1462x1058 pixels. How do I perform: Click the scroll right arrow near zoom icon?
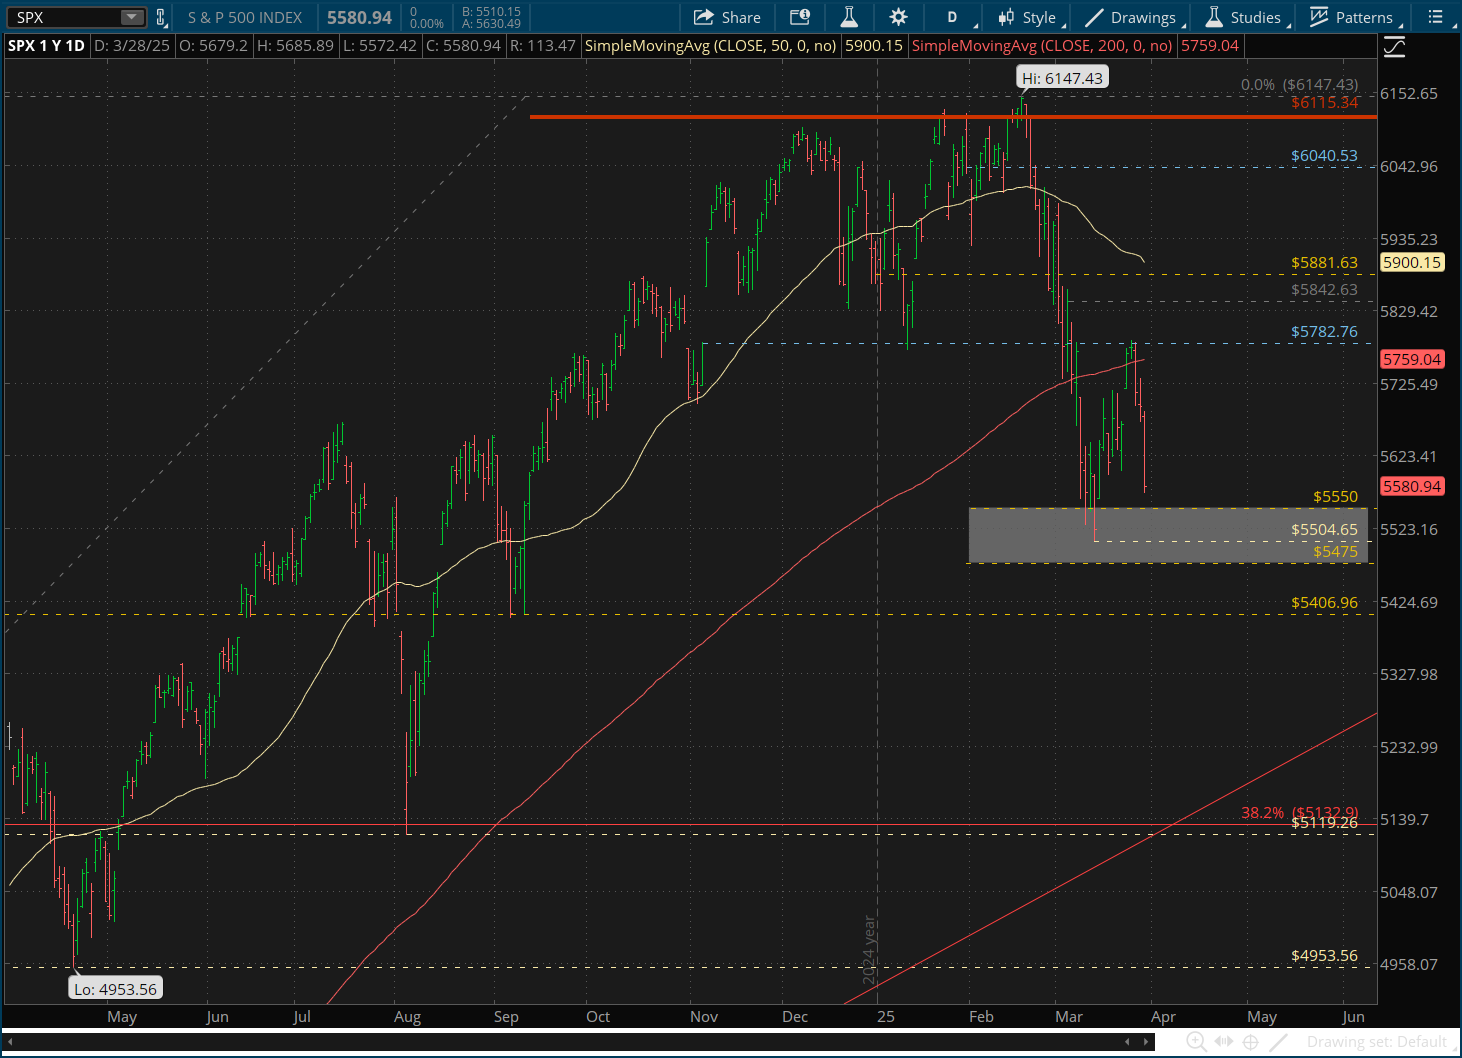coord(1148,1042)
